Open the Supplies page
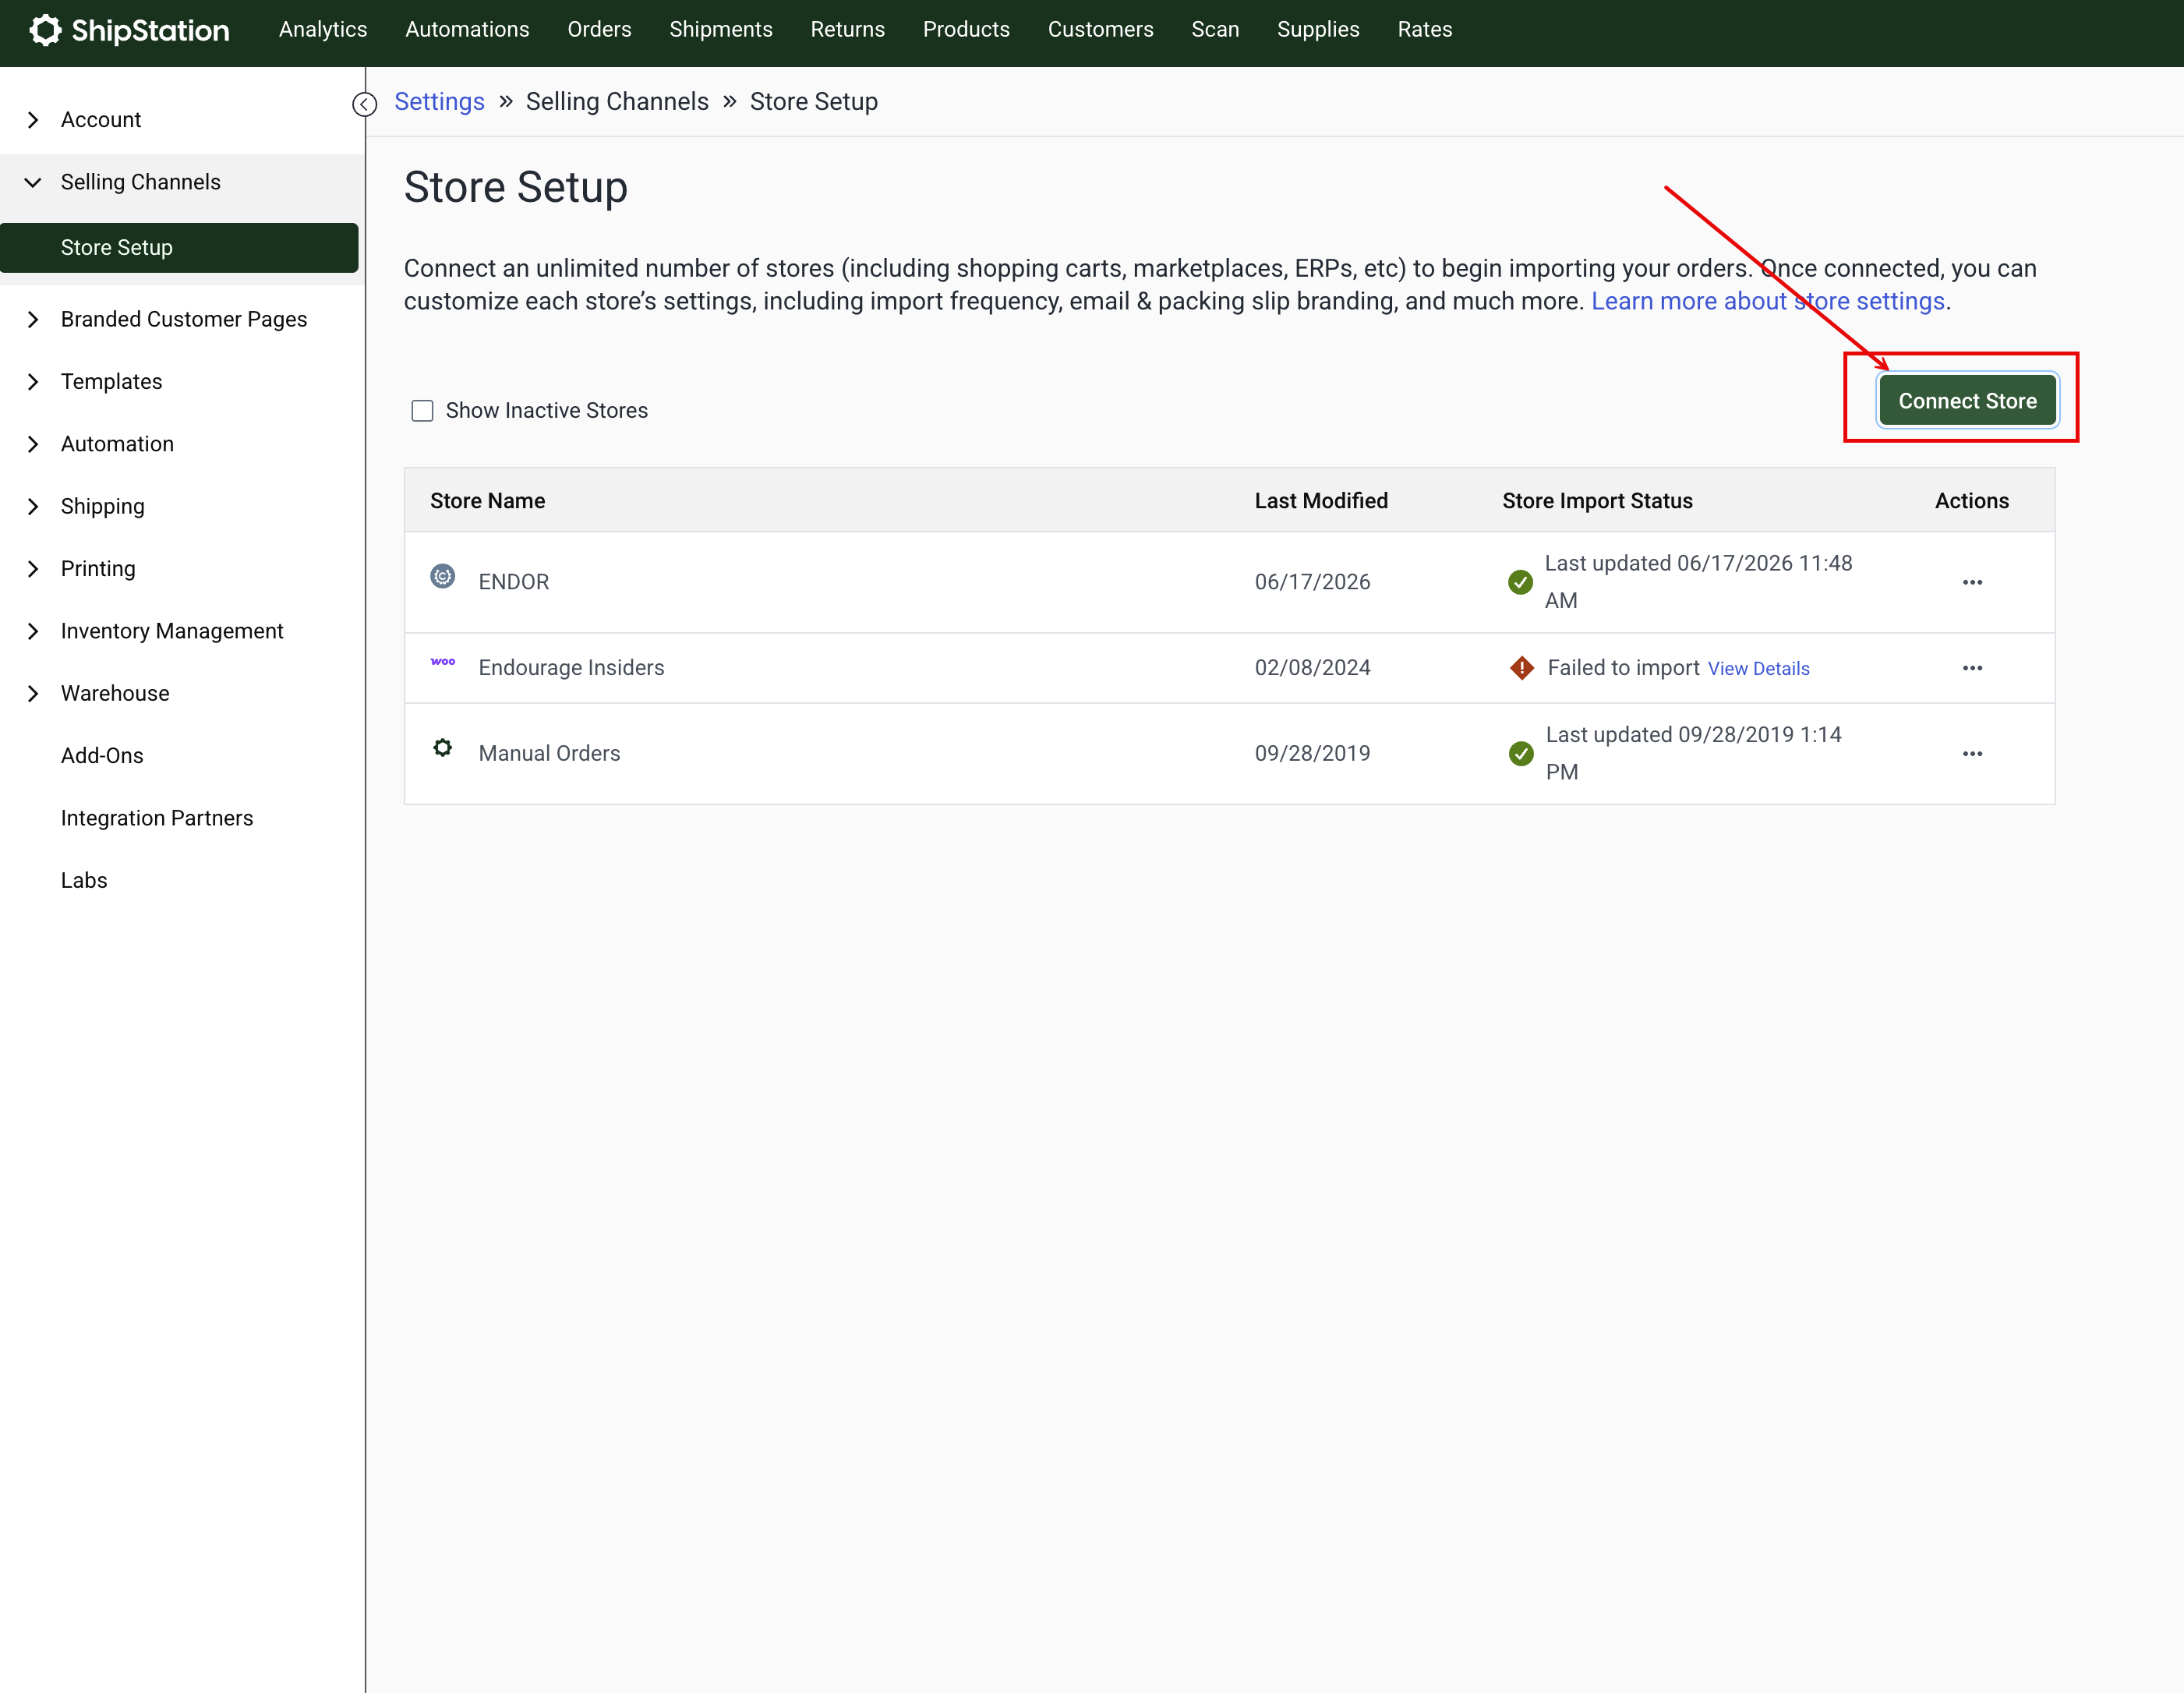The width and height of the screenshot is (2184, 1693). (1318, 30)
